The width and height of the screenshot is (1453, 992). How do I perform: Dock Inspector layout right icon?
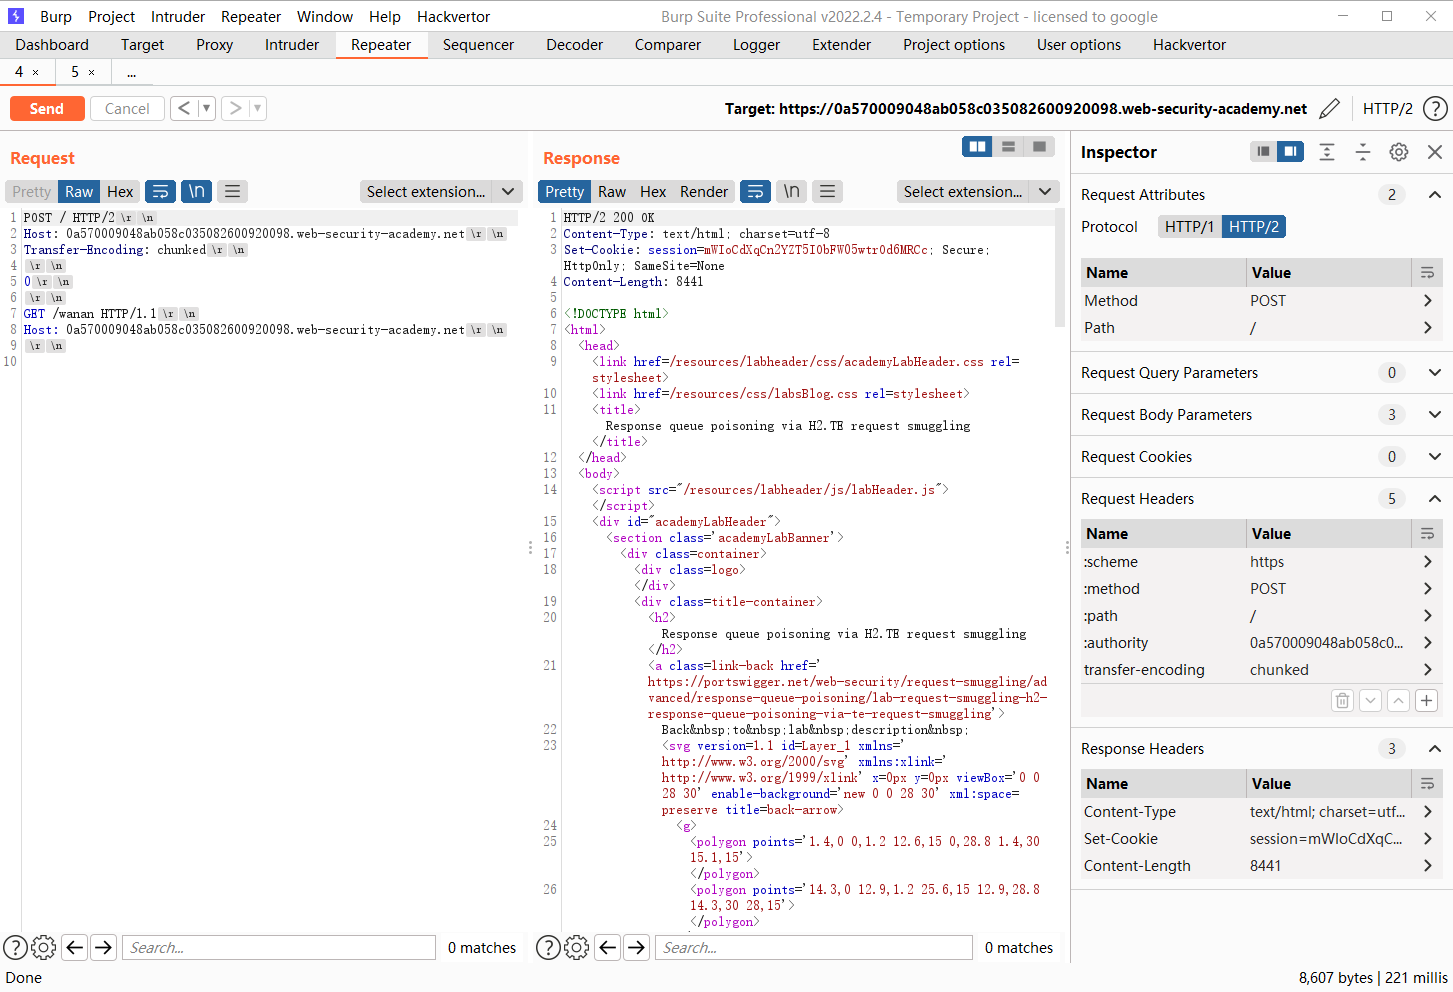click(x=1291, y=151)
